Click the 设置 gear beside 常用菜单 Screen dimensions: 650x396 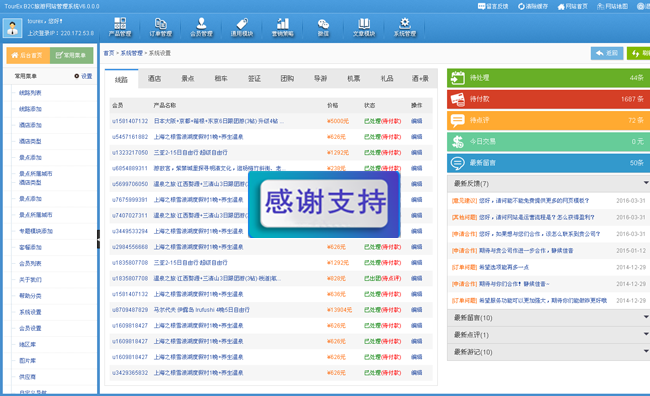77,76
